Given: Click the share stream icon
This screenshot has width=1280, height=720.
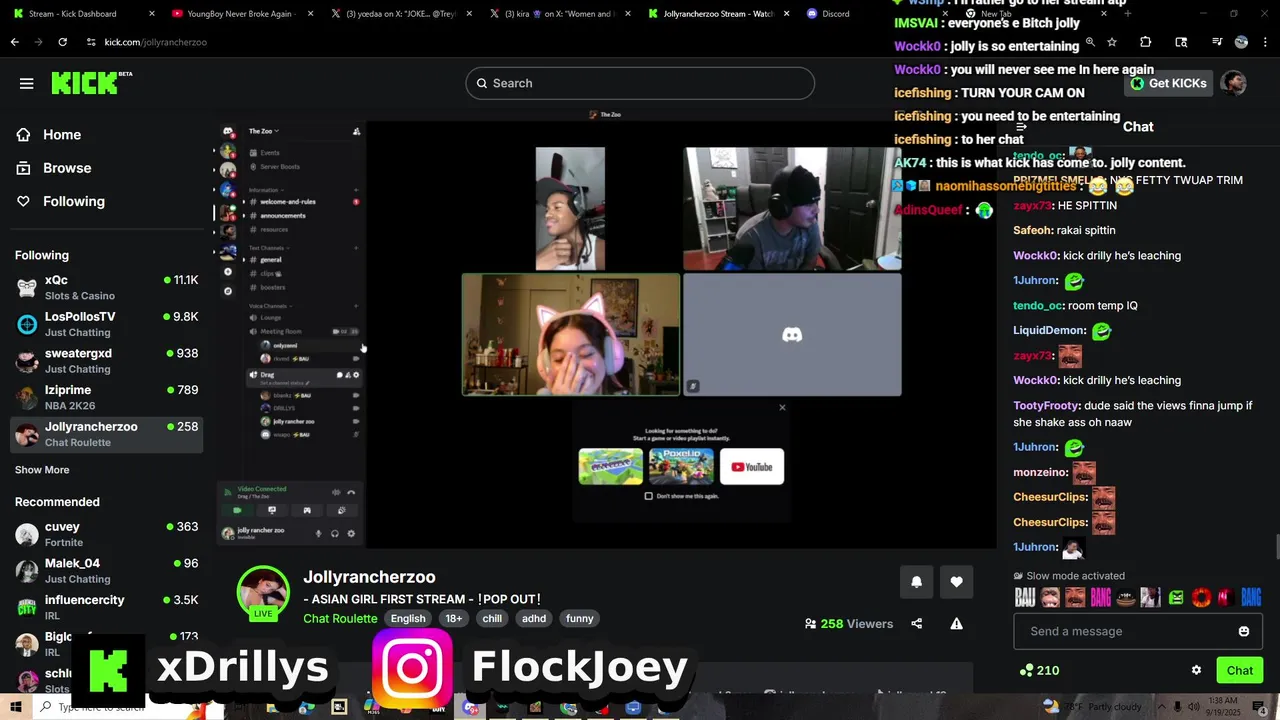Looking at the screenshot, I should tap(916, 624).
